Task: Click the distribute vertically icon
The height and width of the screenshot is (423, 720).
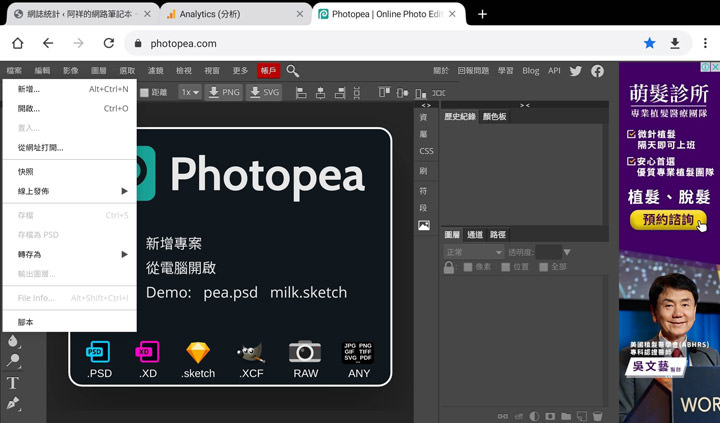Action: pos(357,93)
